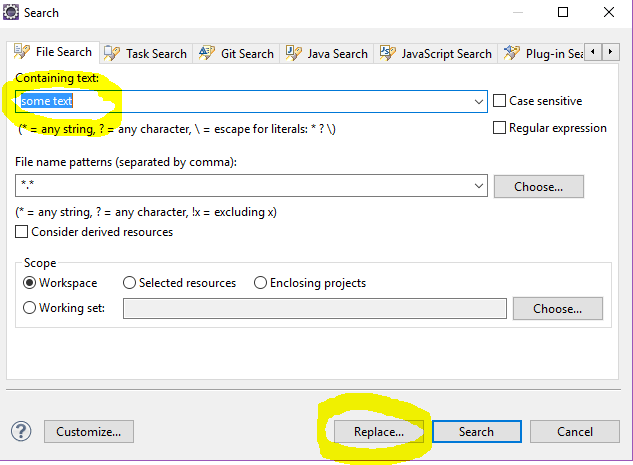
Task: Switch to the Java Search tab
Action: (327, 53)
